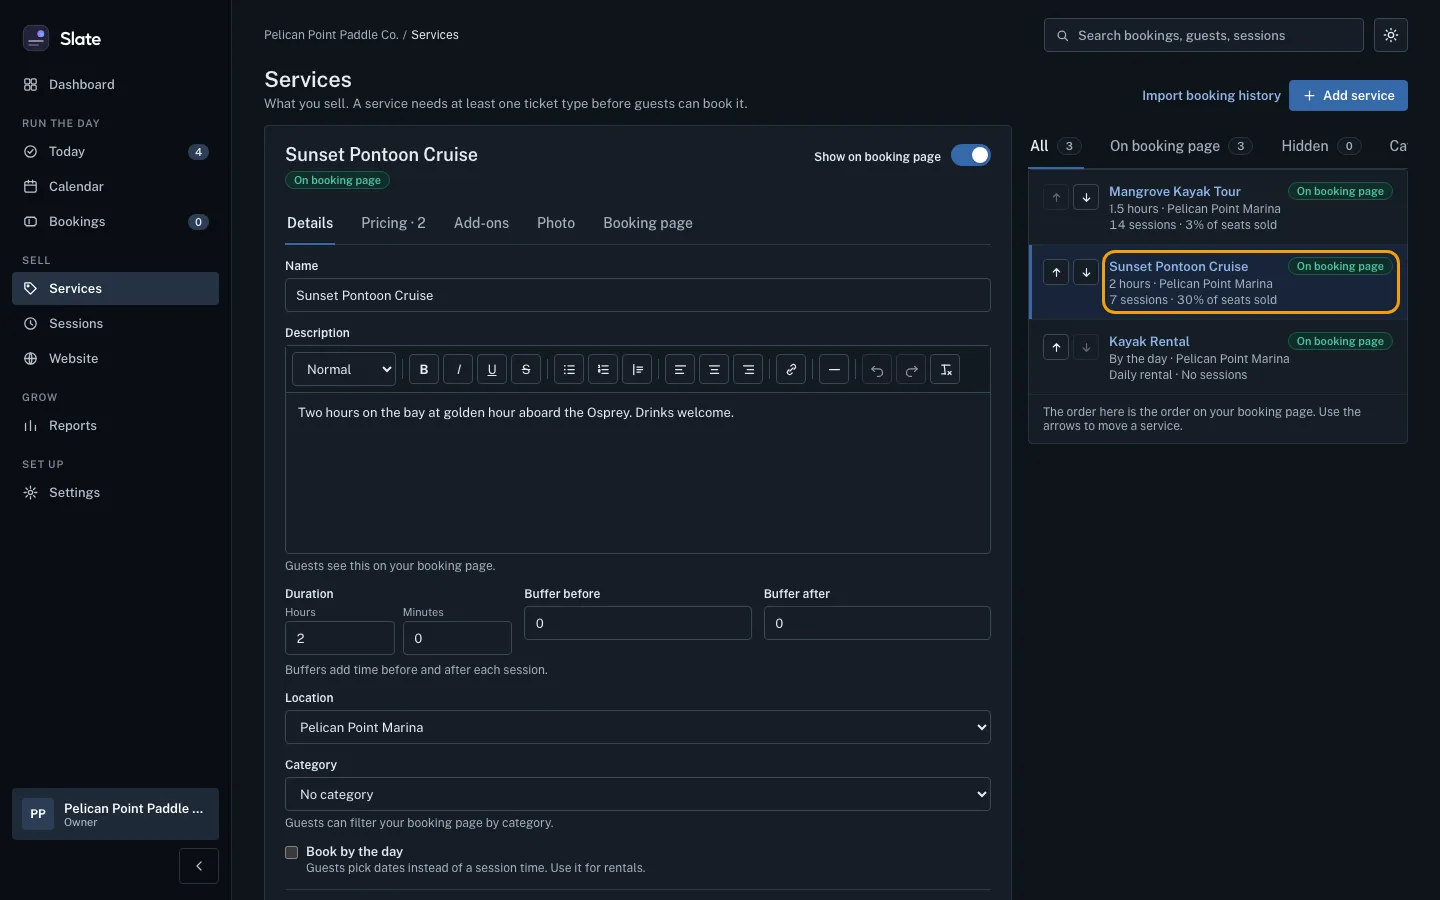Screen dimensions: 1440x900
Task: Open Today in the sidebar
Action: coord(115,152)
